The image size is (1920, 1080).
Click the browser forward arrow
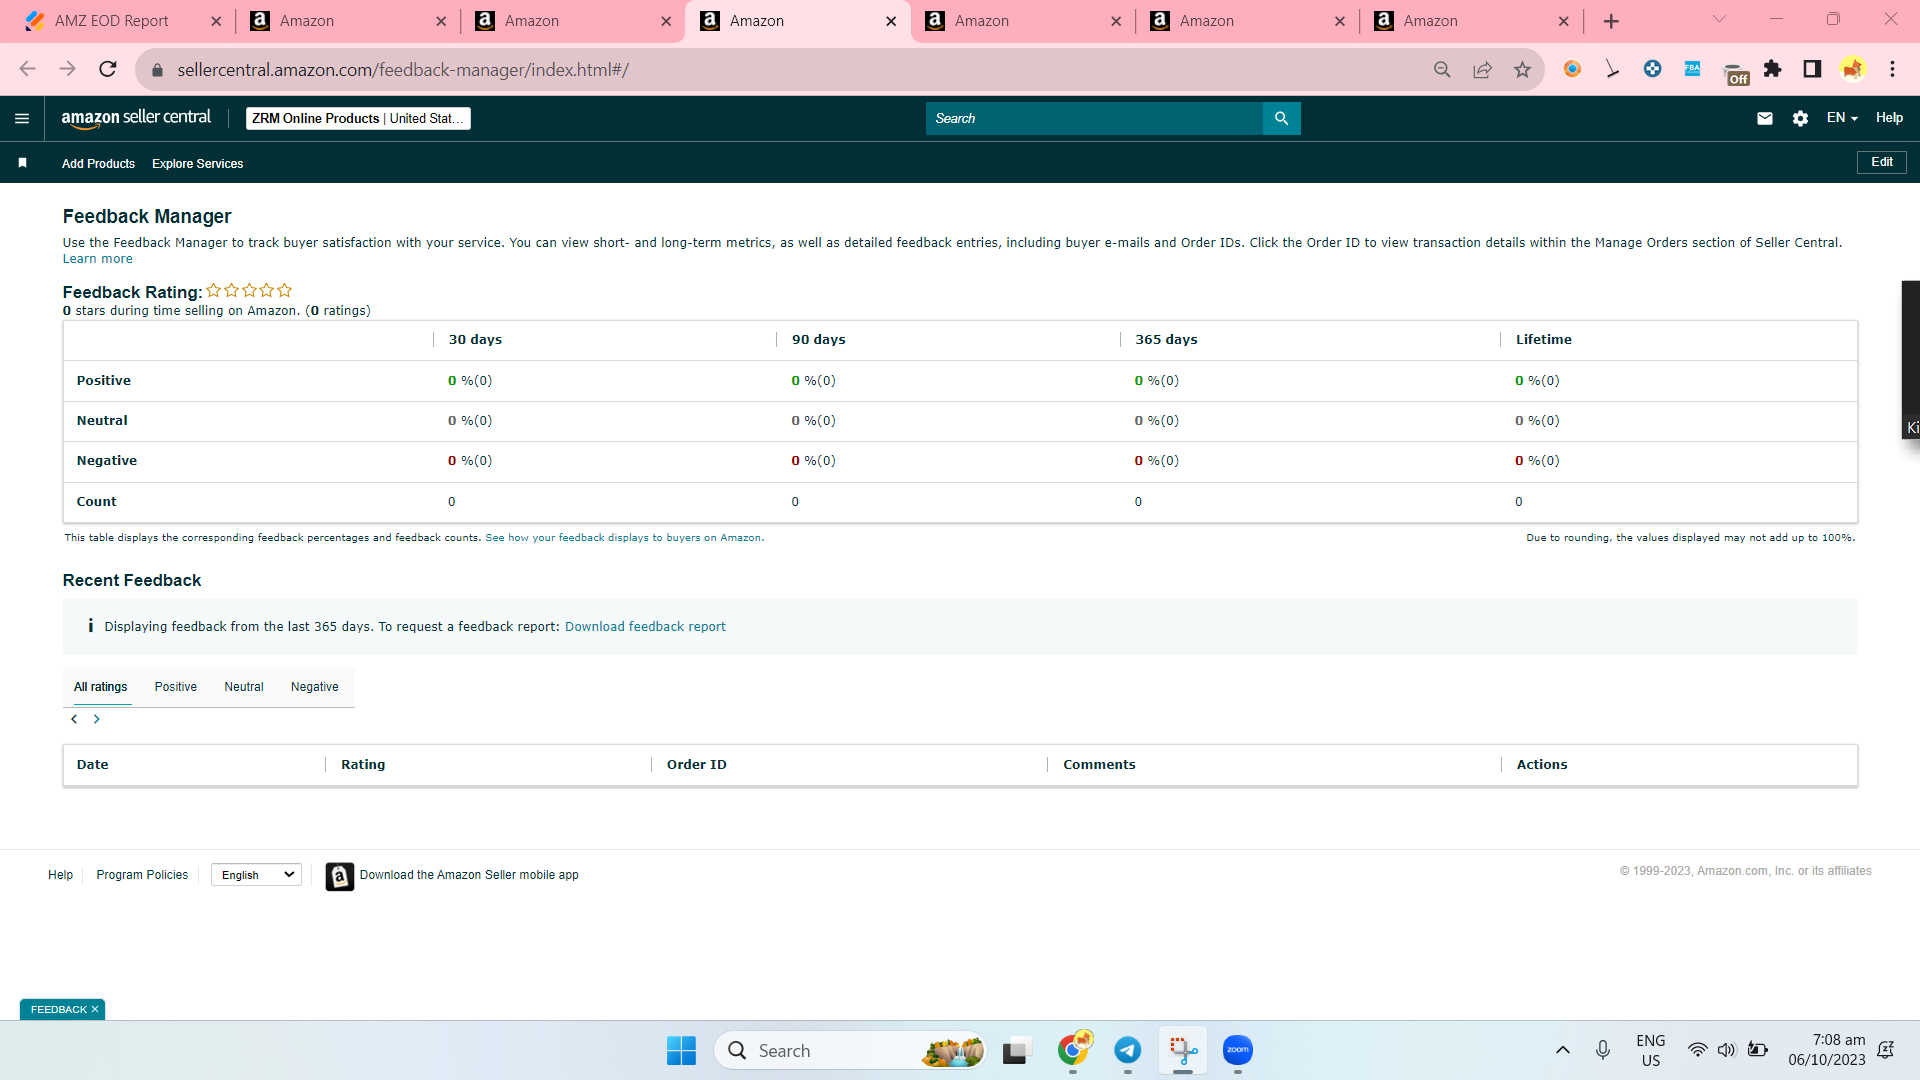click(x=67, y=69)
